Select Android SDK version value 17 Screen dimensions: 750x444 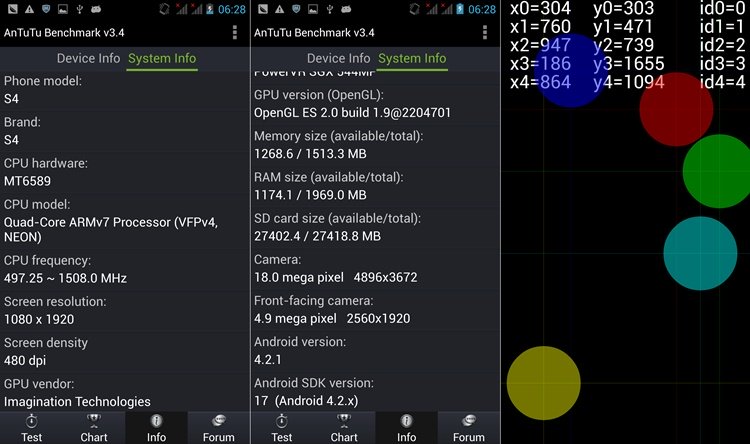306,401
